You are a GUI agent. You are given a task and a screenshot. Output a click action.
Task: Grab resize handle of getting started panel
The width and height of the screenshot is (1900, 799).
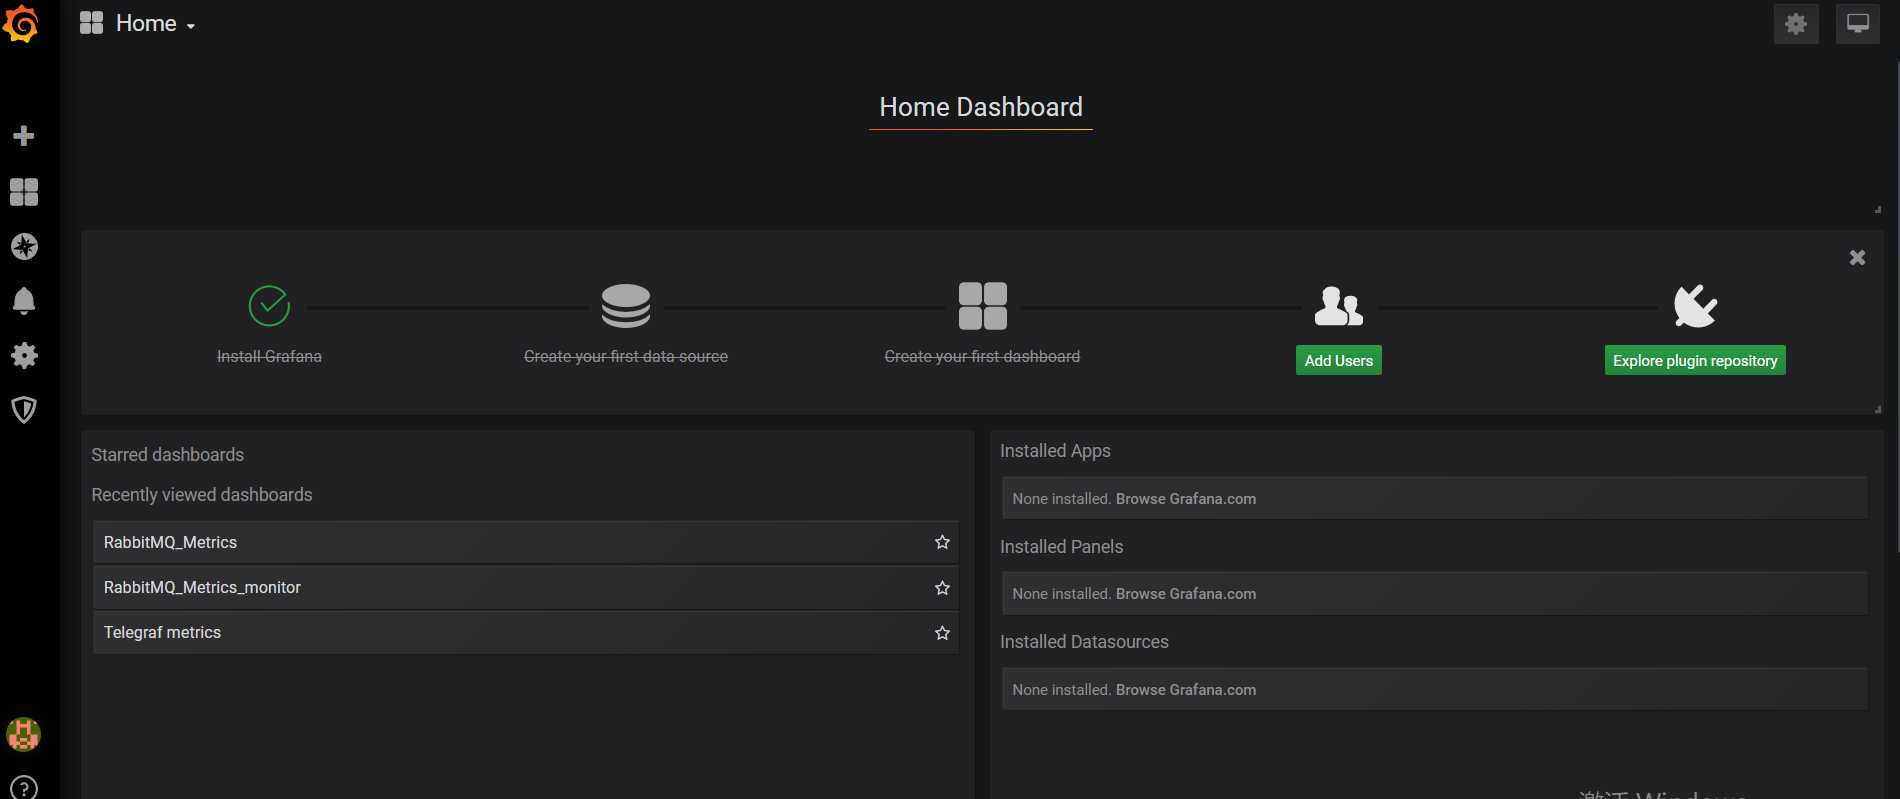click(1878, 409)
